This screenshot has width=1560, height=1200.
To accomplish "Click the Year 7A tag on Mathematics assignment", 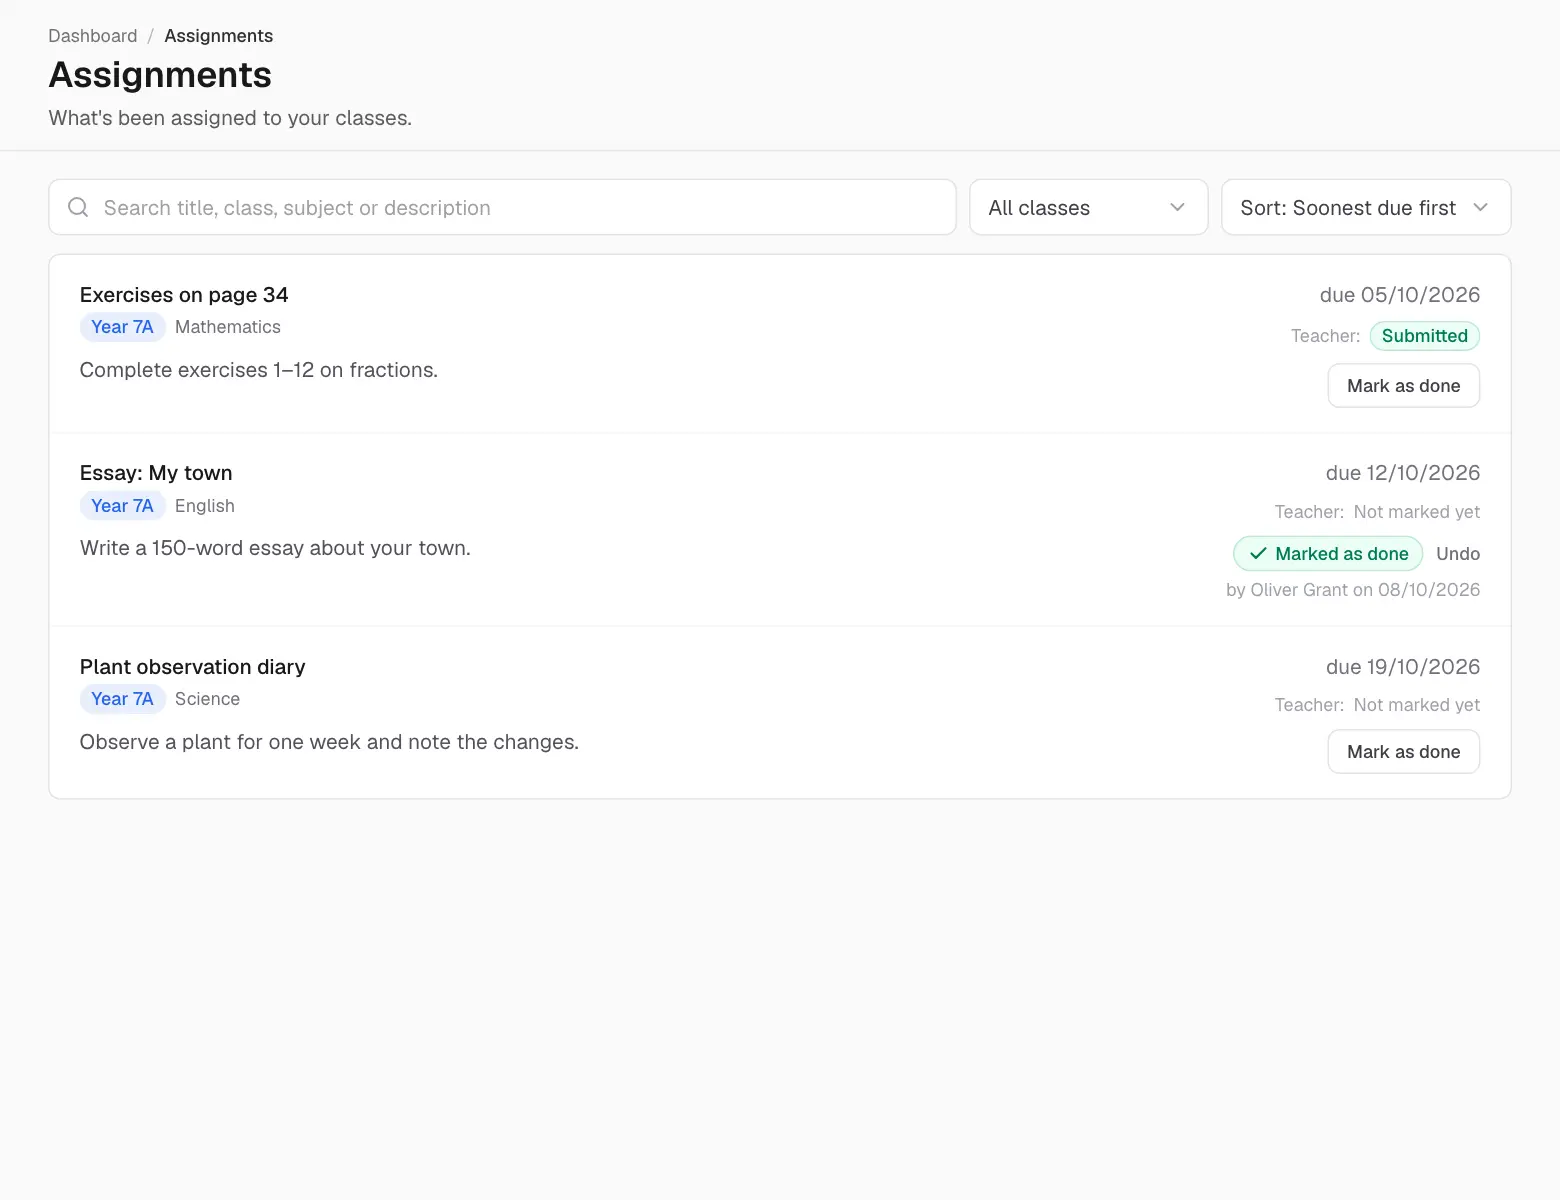I will click(x=122, y=327).
